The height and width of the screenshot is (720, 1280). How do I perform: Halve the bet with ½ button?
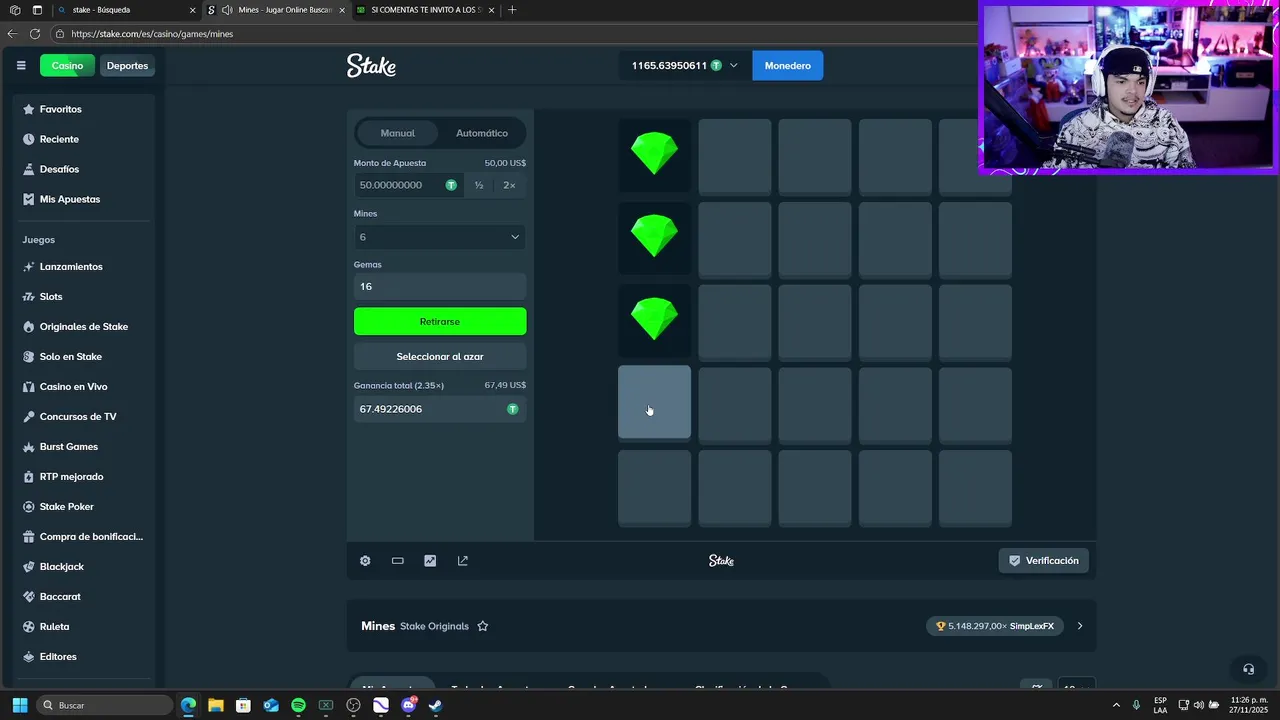click(479, 185)
